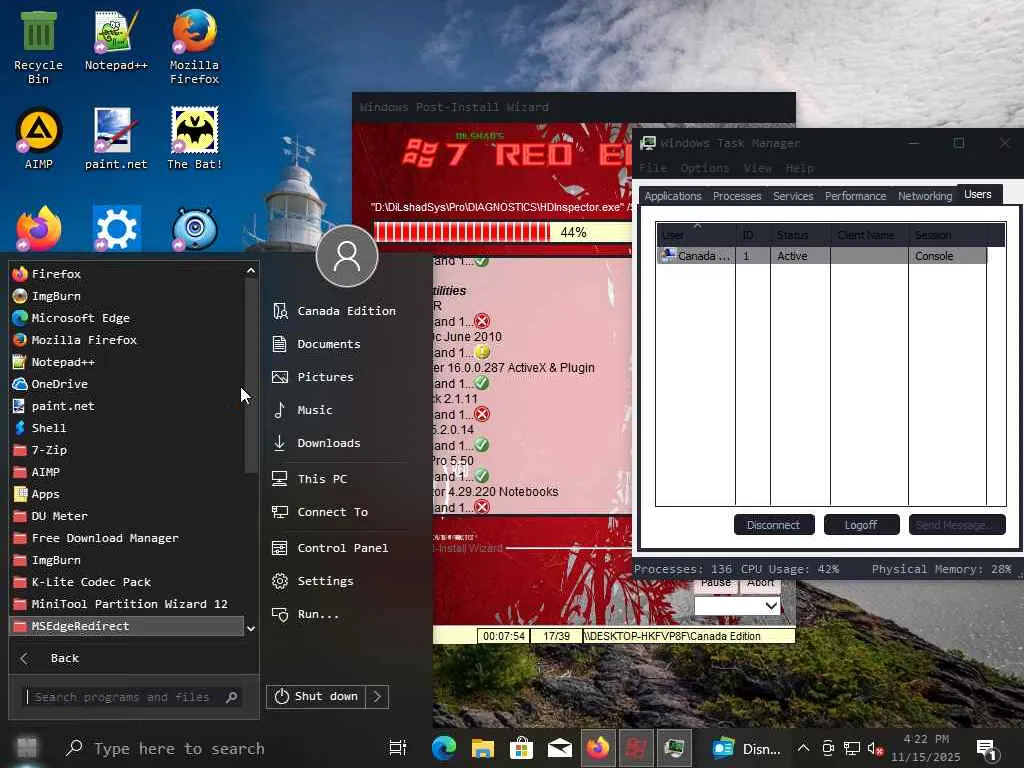Click Search programs and files box

(x=133, y=697)
